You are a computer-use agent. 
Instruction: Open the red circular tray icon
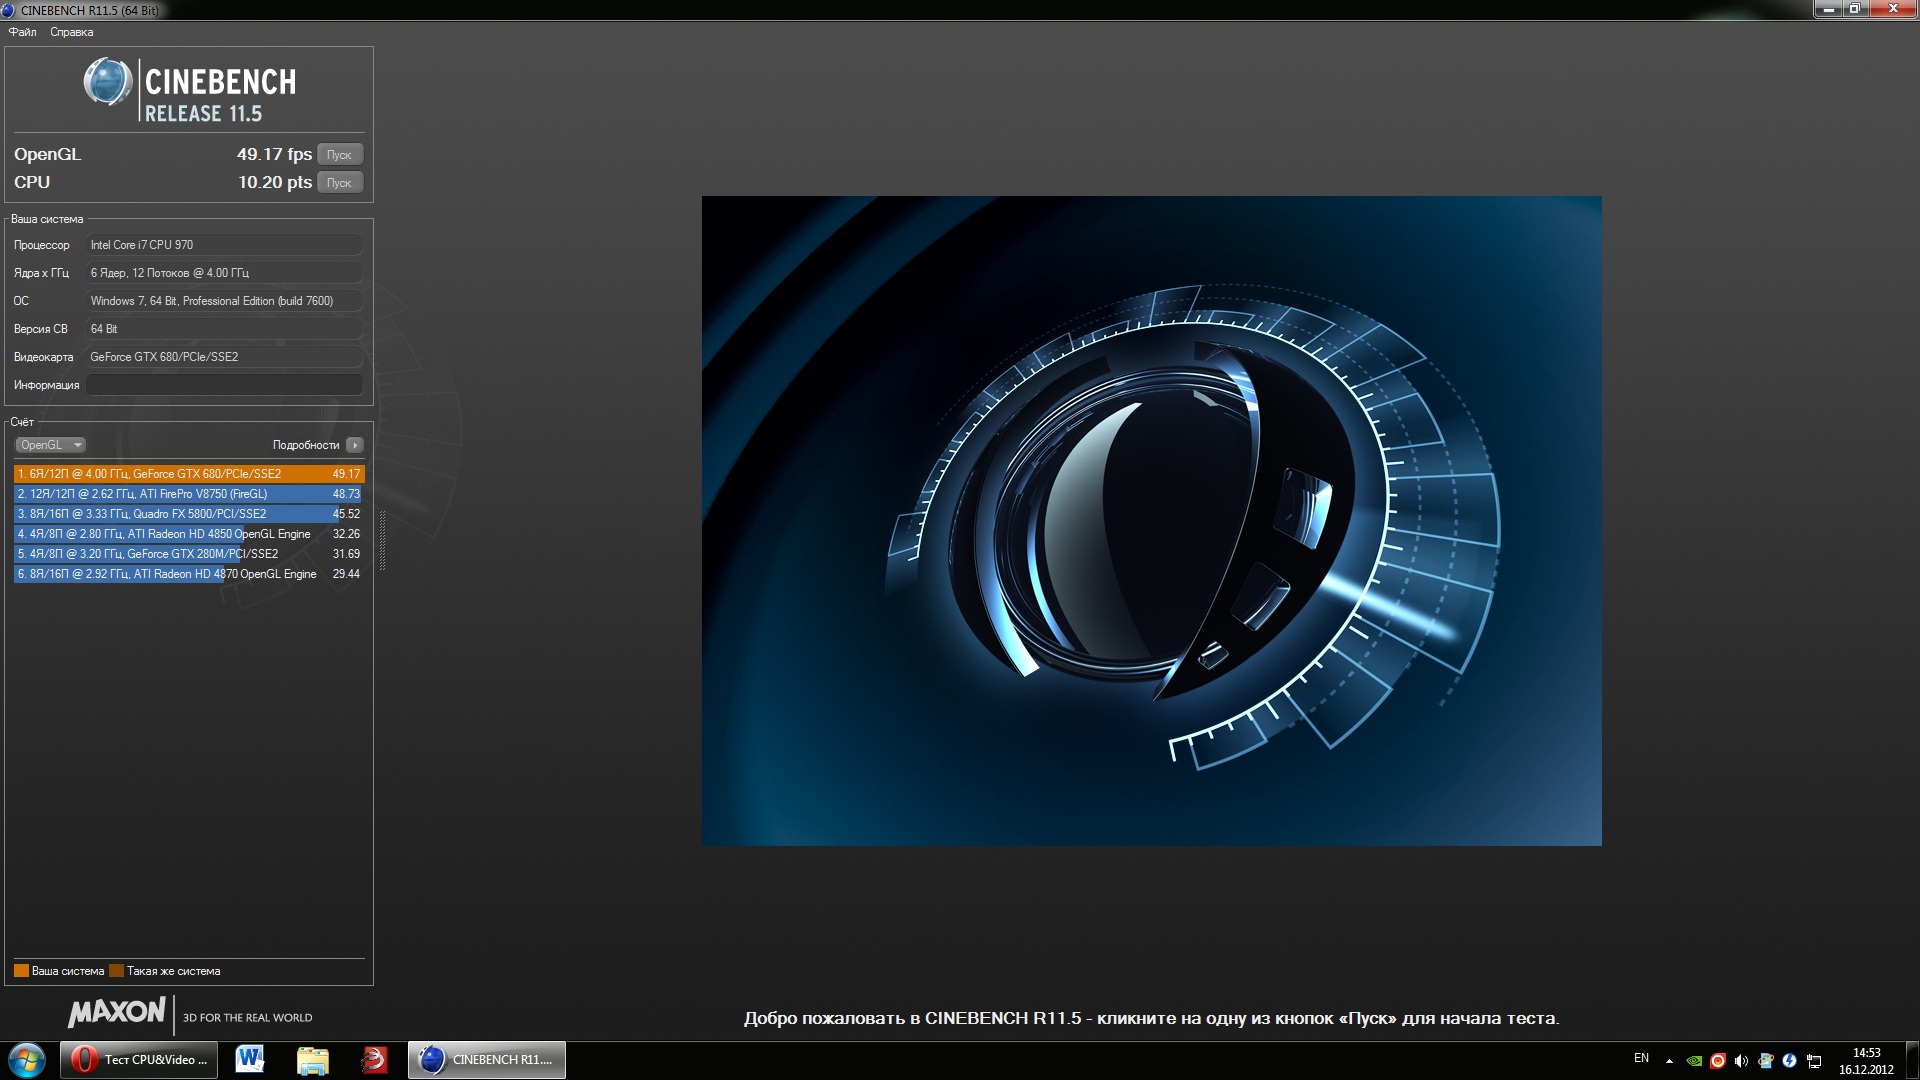pyautogui.click(x=1718, y=1061)
